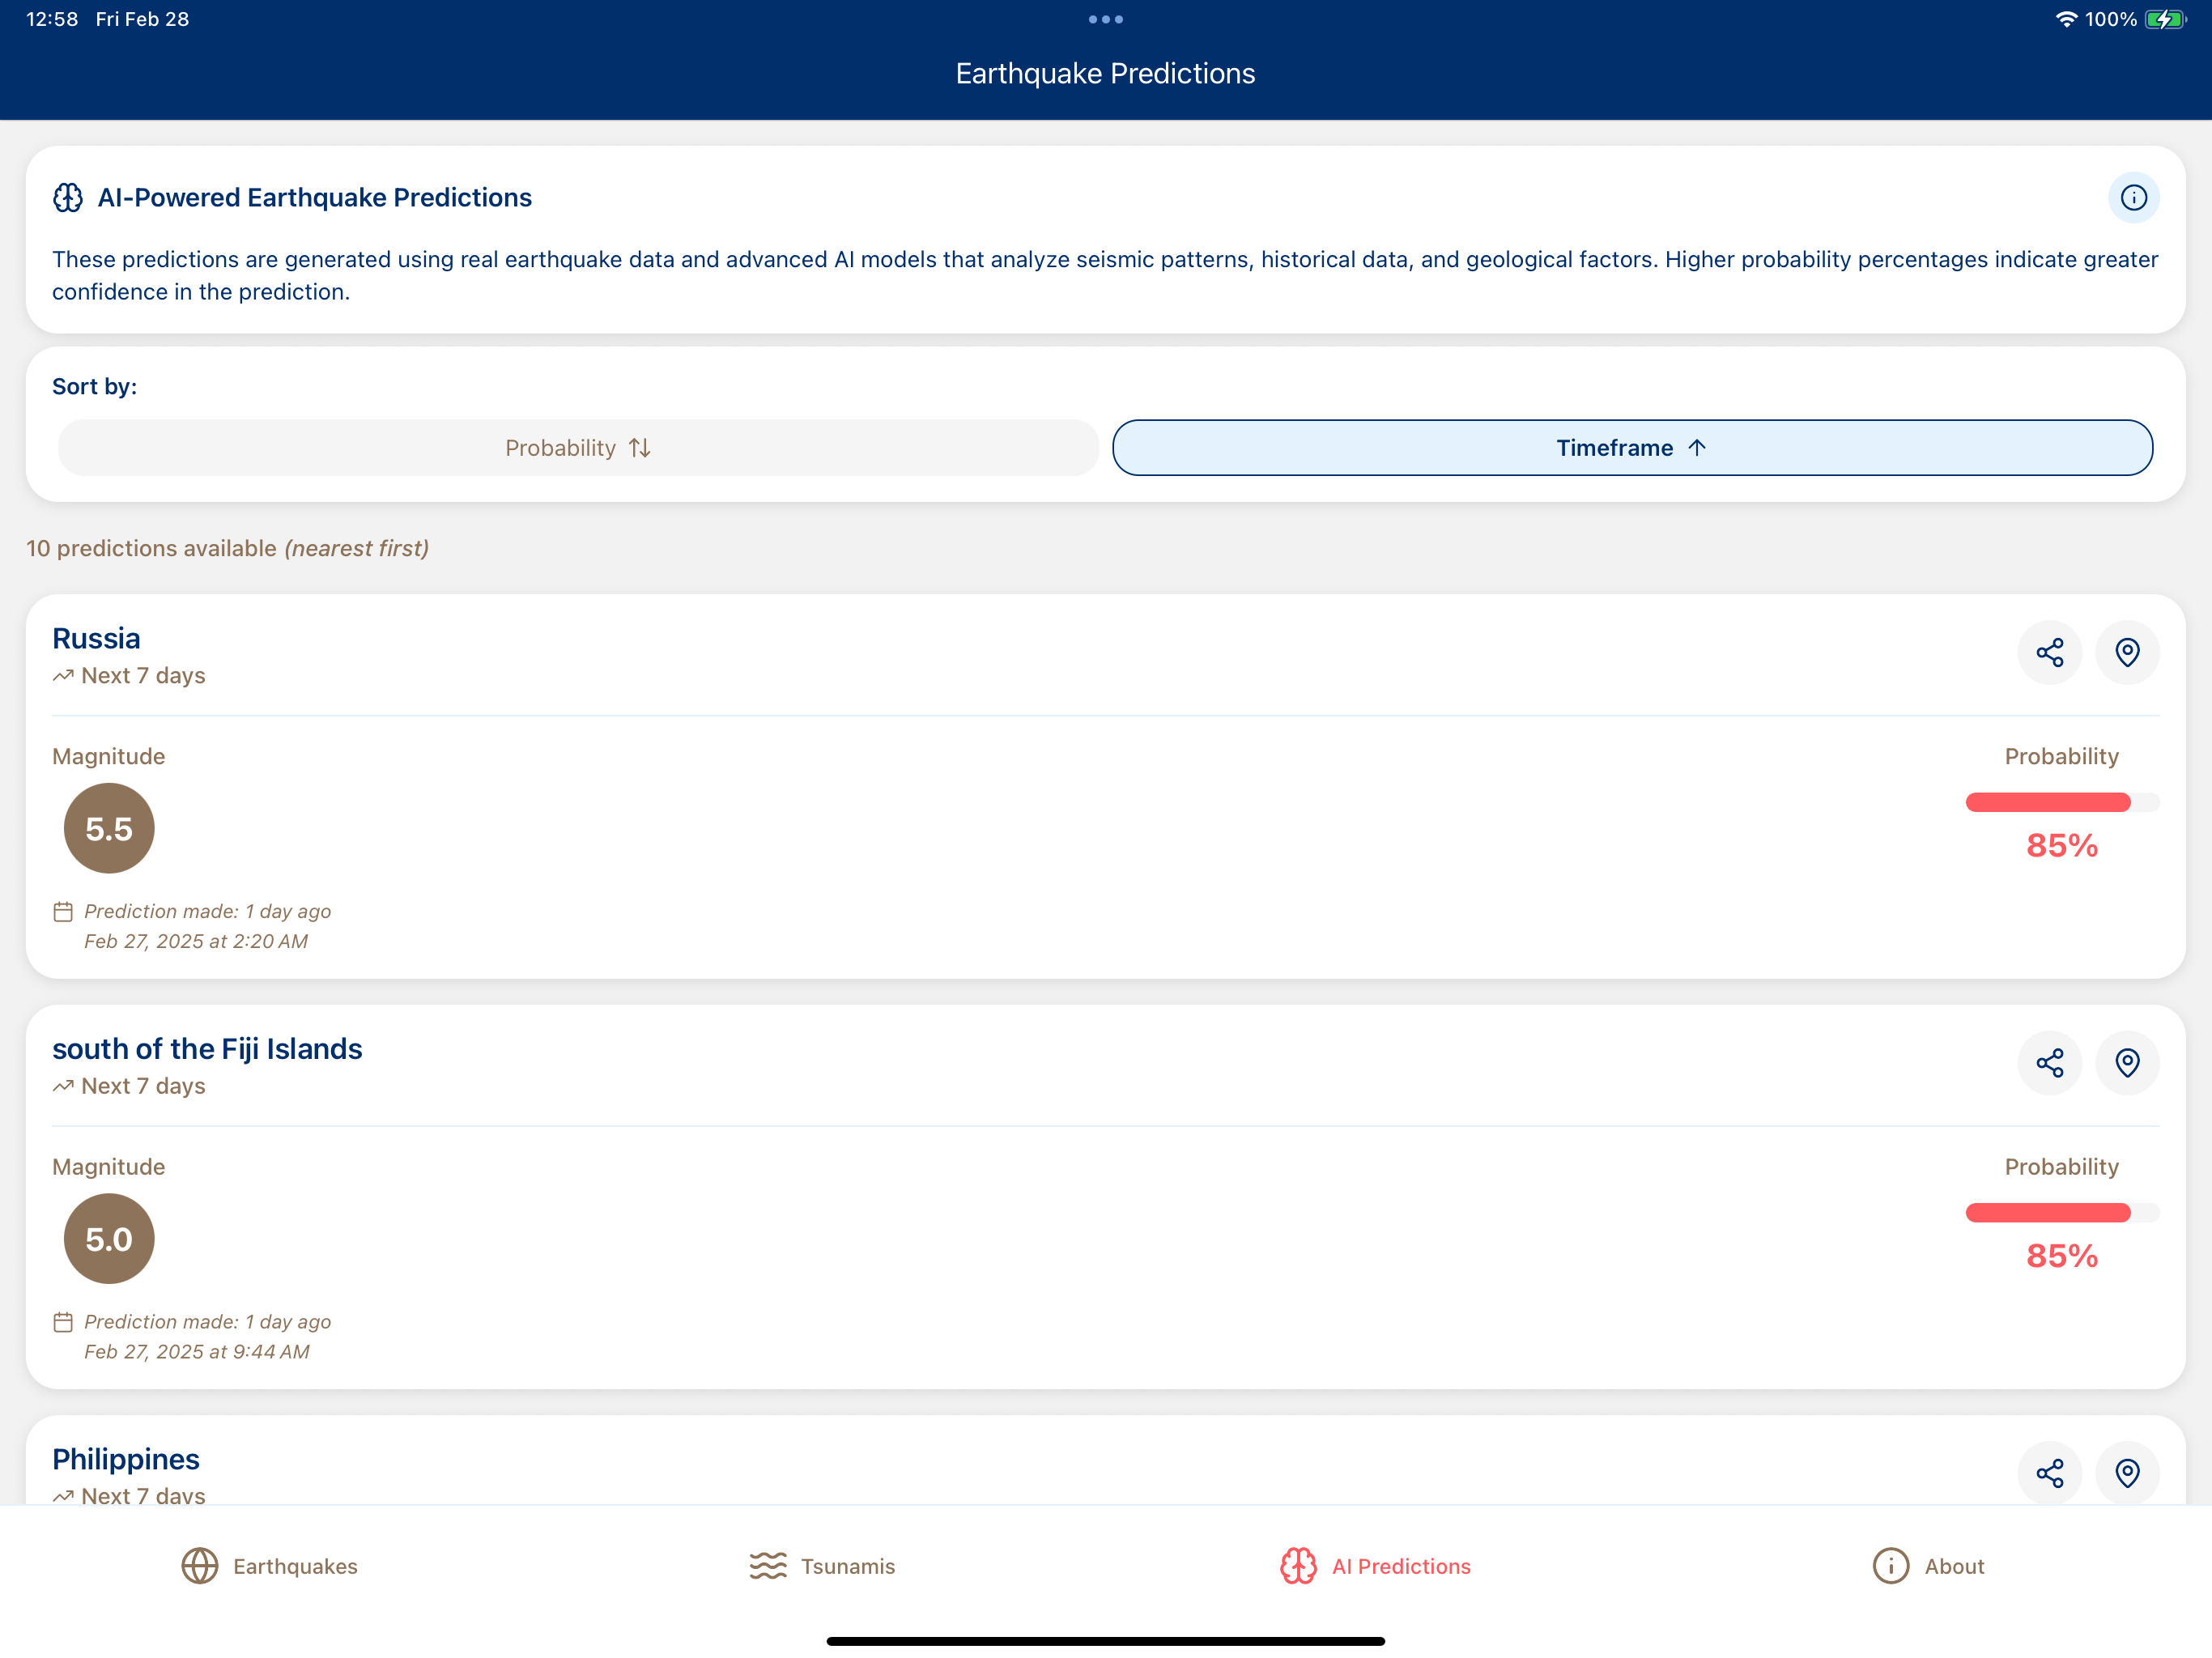Open the AI Predictions tab
2212x1658 pixels.
(x=1375, y=1566)
